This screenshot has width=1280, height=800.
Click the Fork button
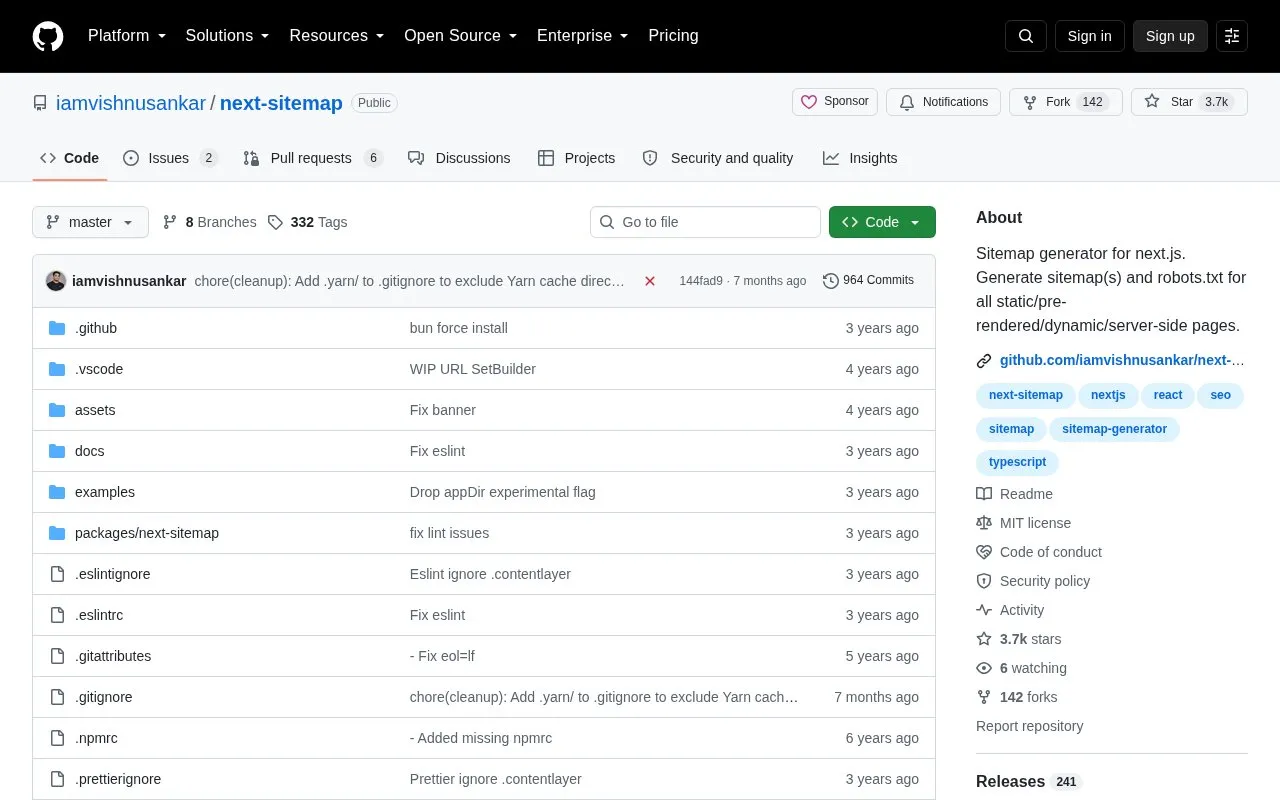(x=1066, y=102)
